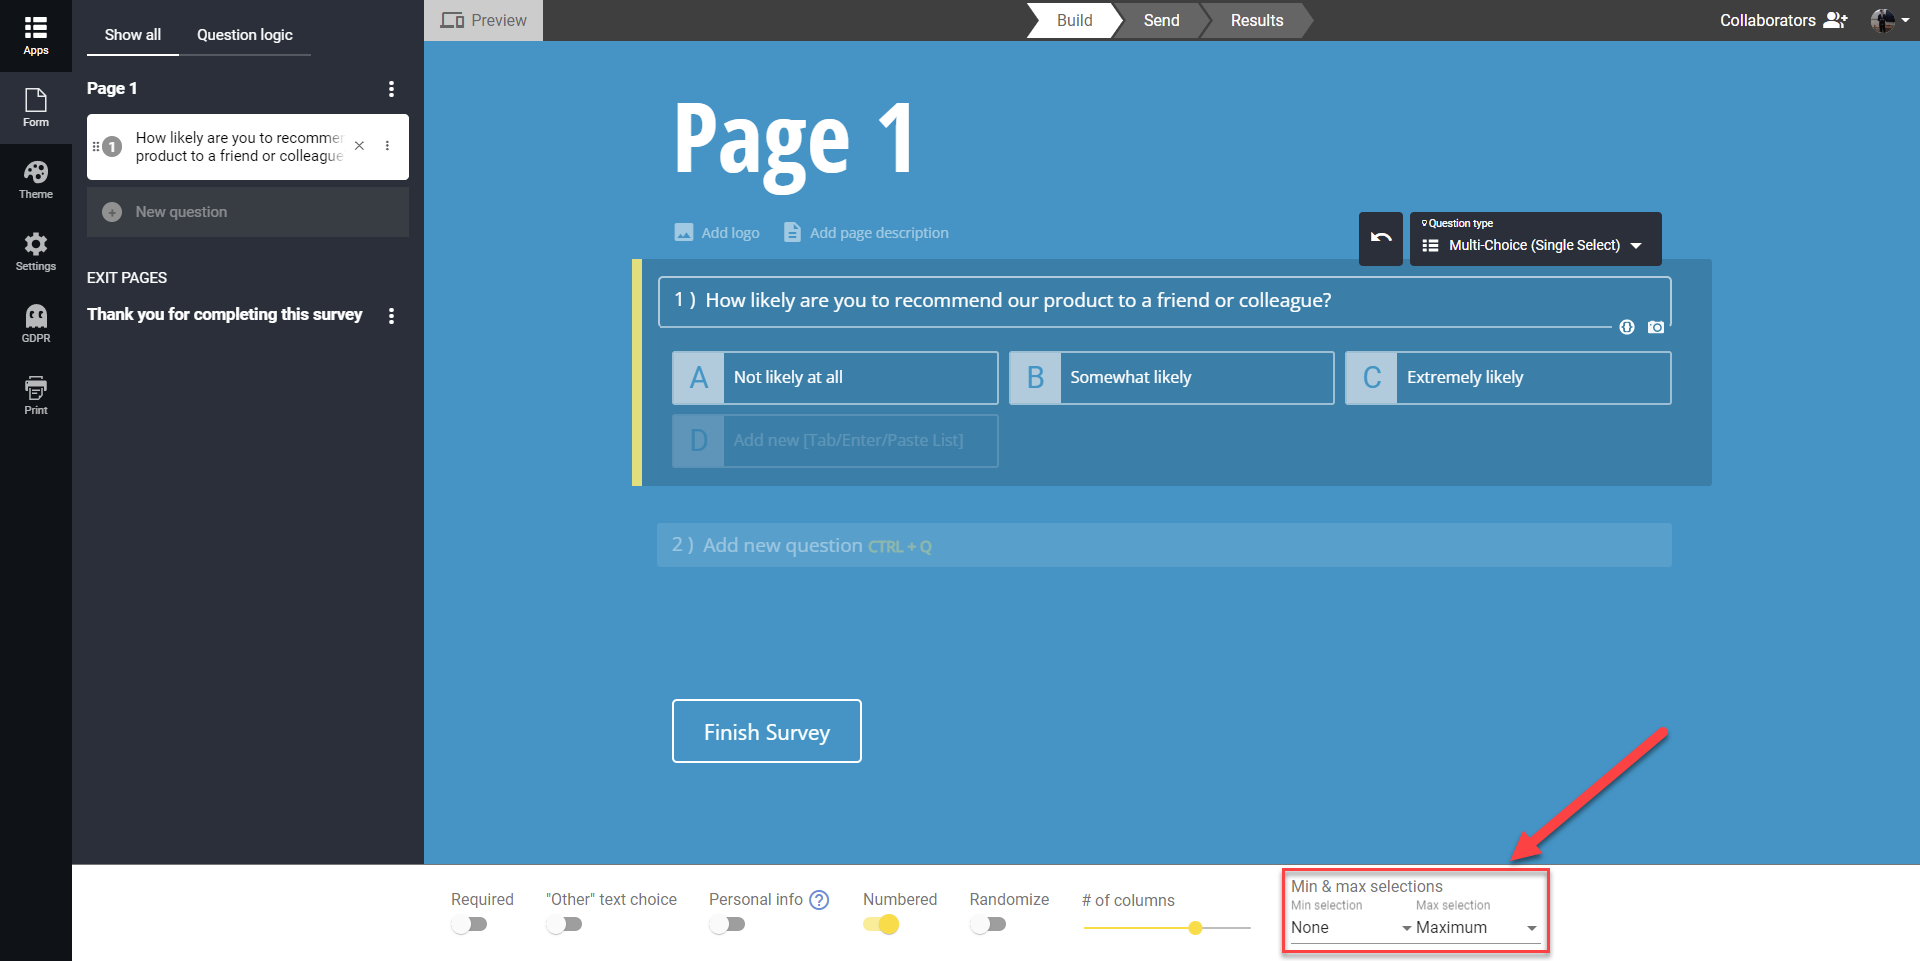Open the Max selection Maximum dropdown
1920x961 pixels.
click(1476, 928)
